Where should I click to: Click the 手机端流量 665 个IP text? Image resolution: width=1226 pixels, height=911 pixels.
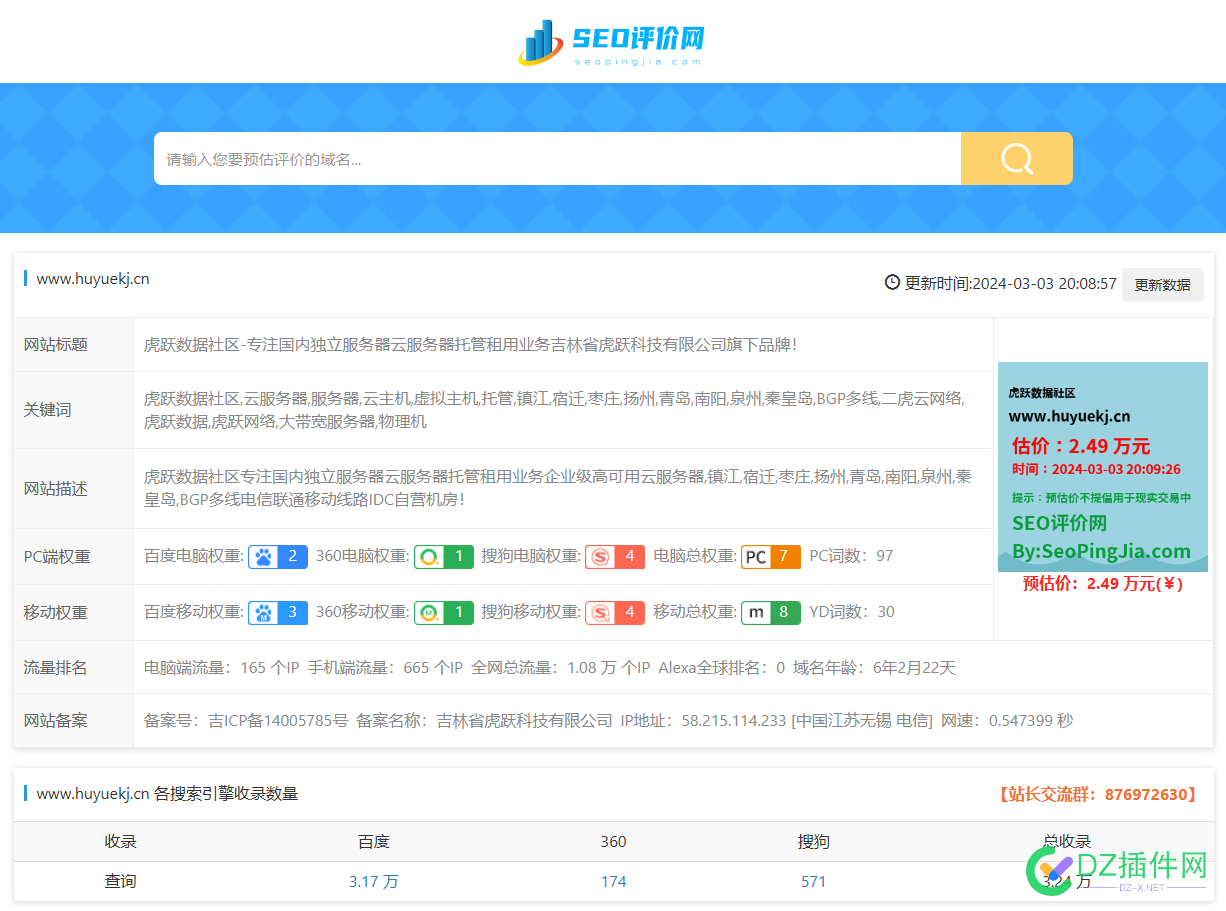(385, 667)
